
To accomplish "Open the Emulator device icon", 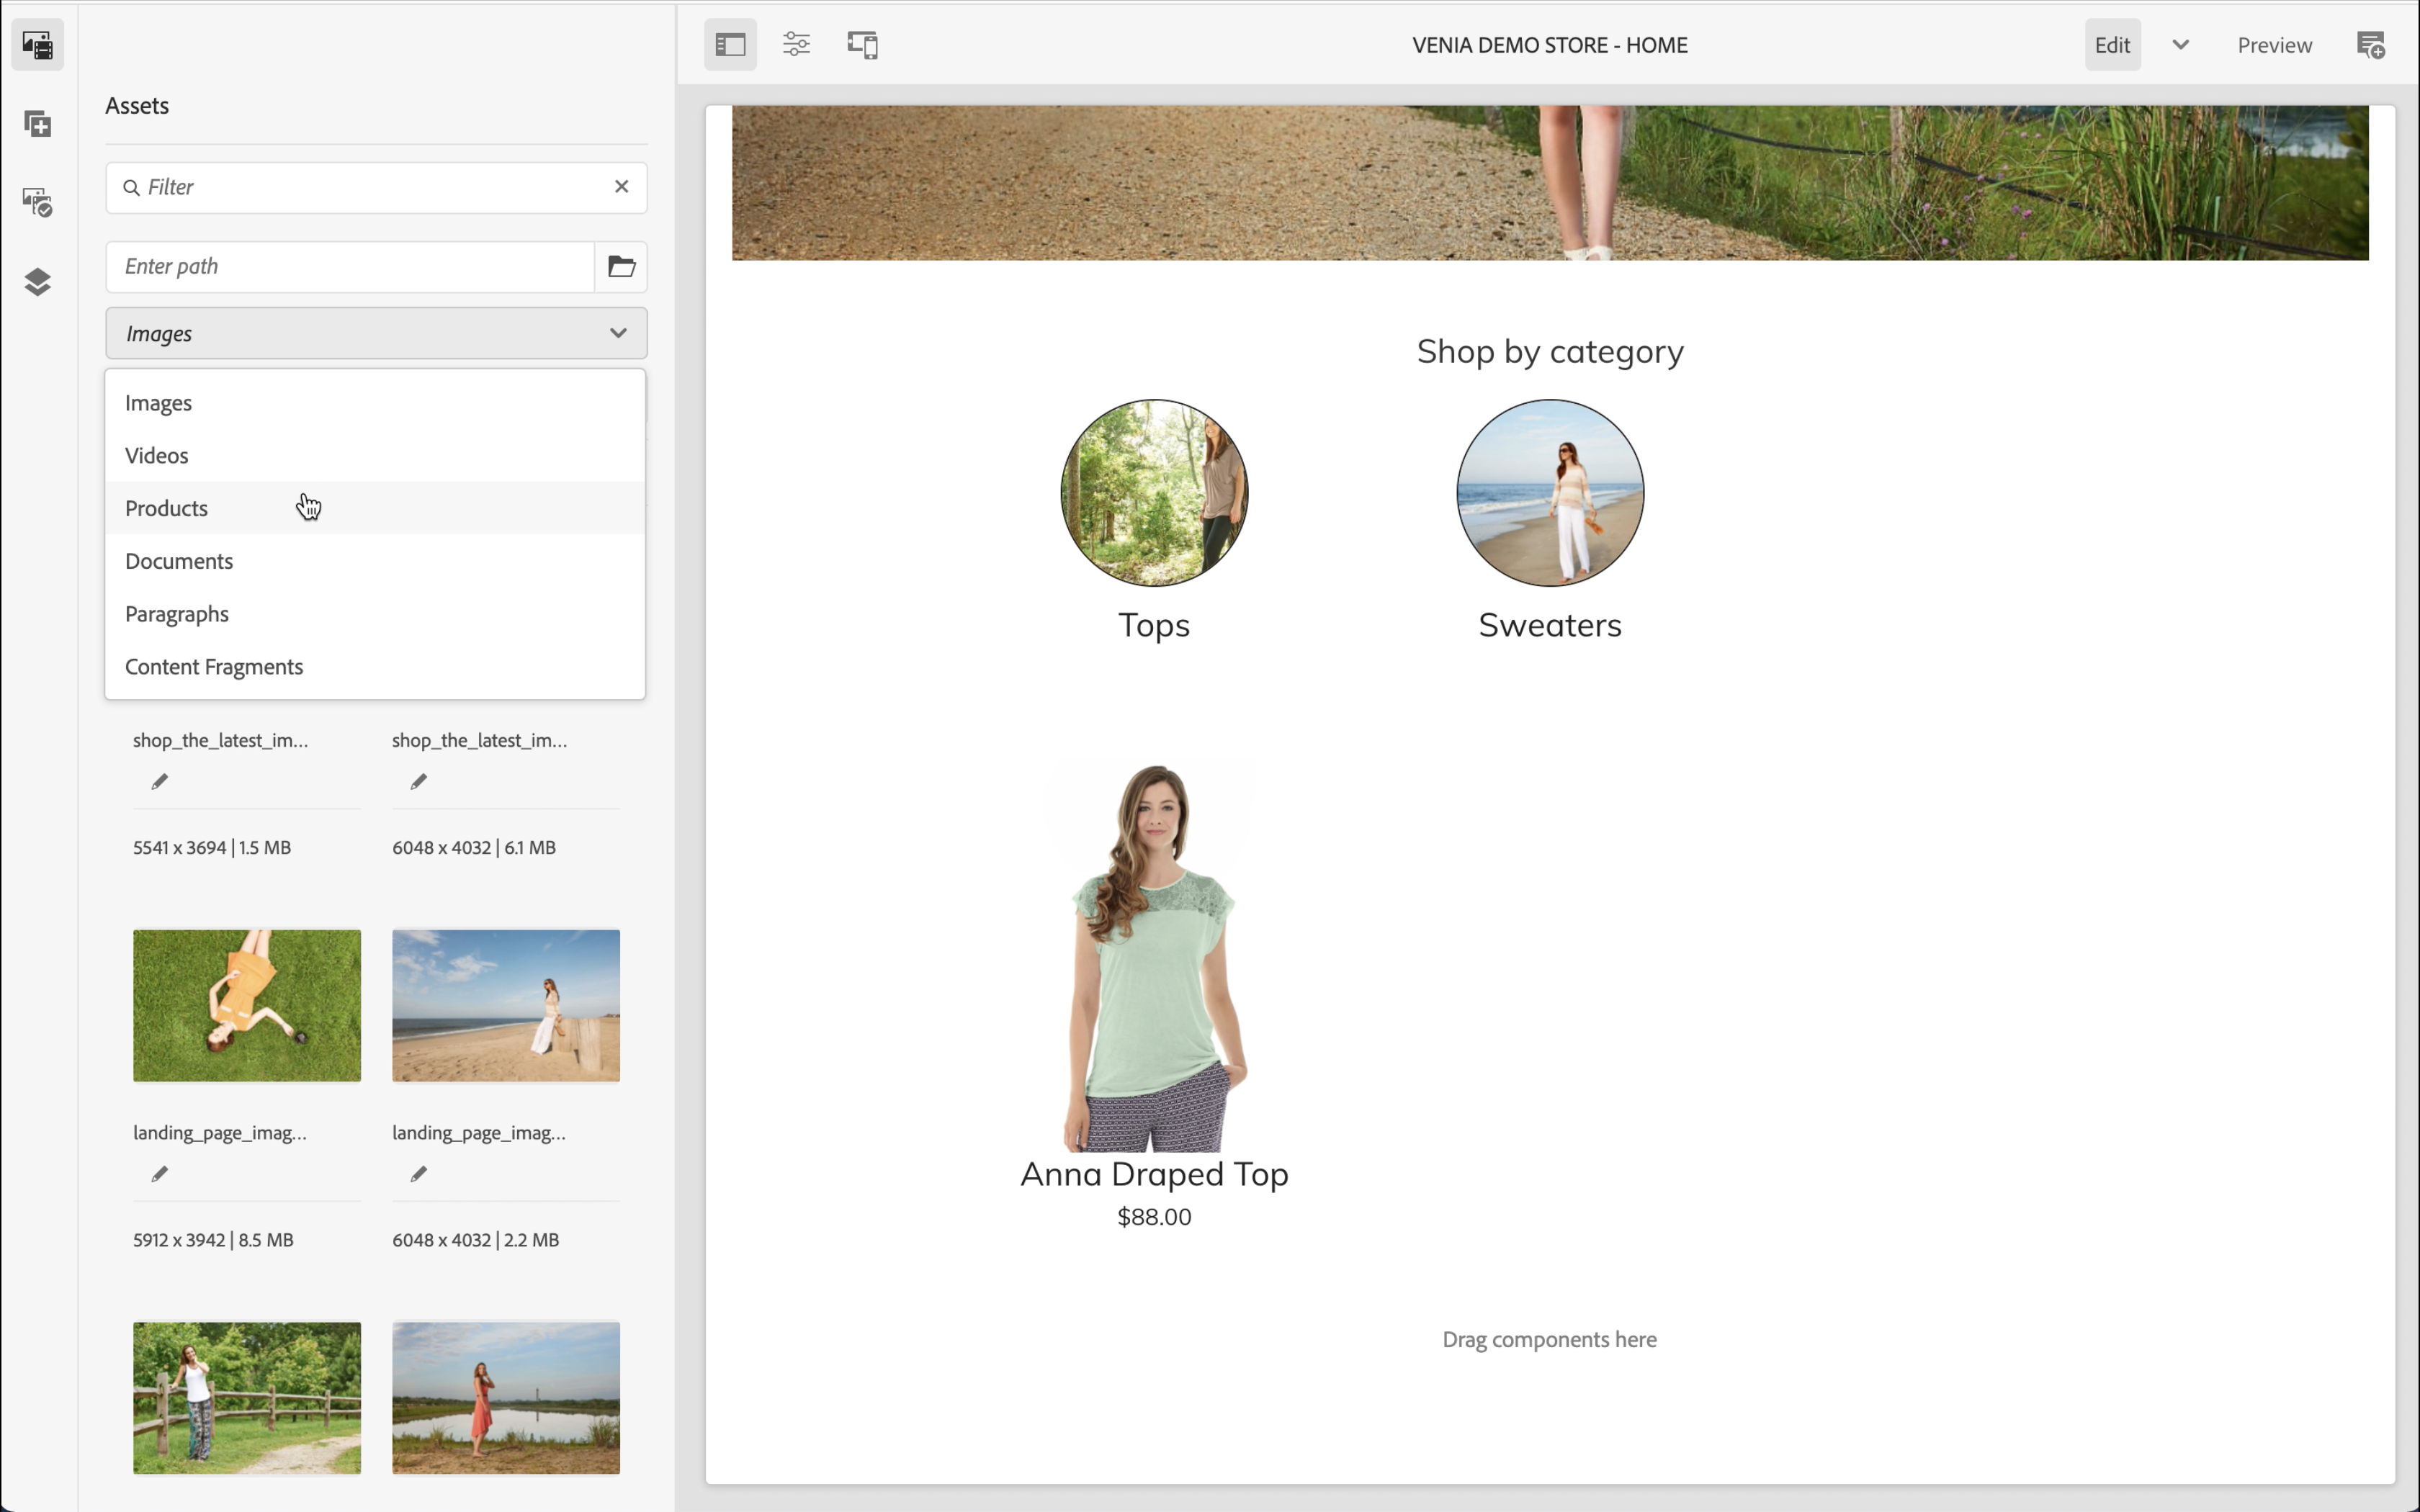I will pos(862,45).
